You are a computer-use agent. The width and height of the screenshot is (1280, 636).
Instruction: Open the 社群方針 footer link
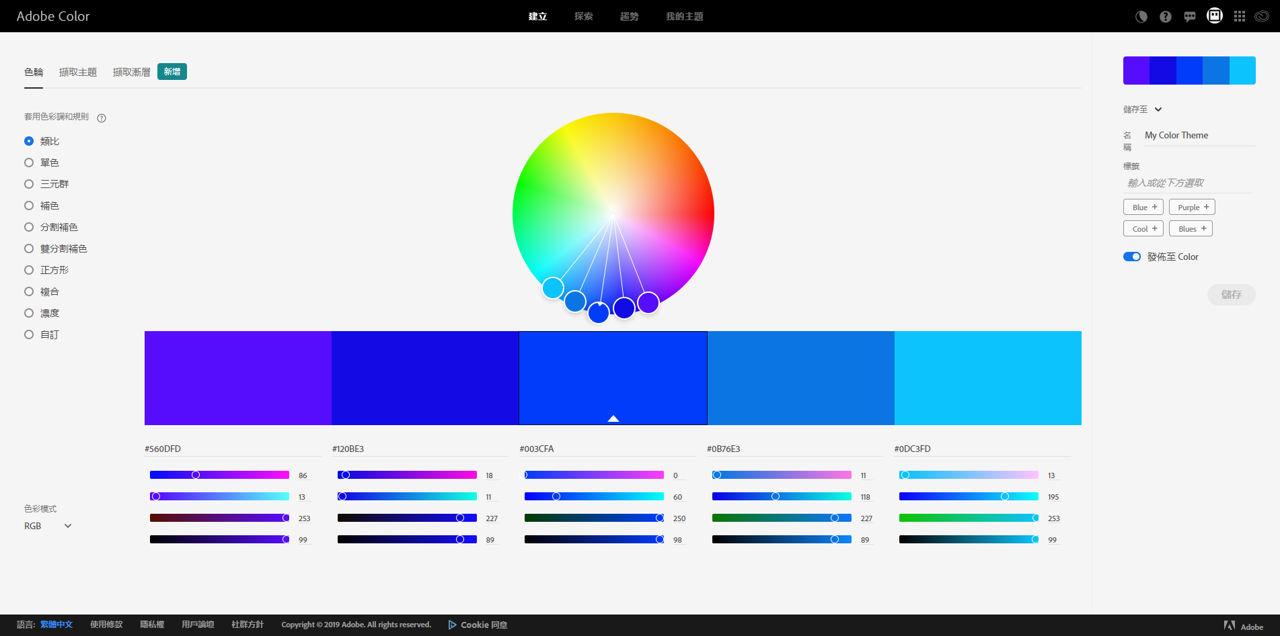click(x=248, y=625)
